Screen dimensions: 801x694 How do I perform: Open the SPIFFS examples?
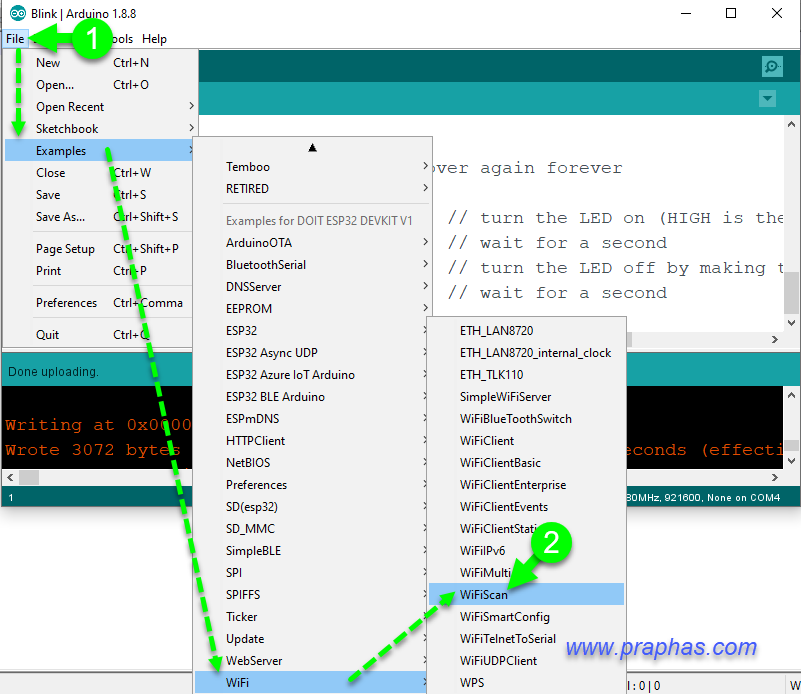point(311,594)
